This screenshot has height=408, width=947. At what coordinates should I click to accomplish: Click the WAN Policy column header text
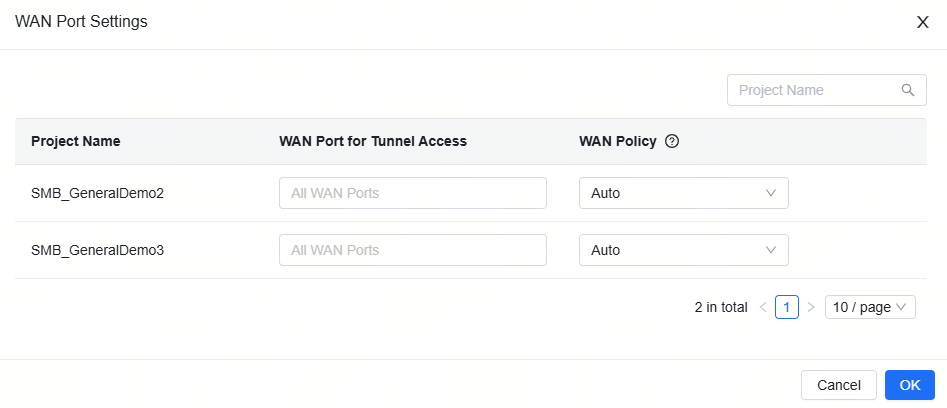point(617,141)
